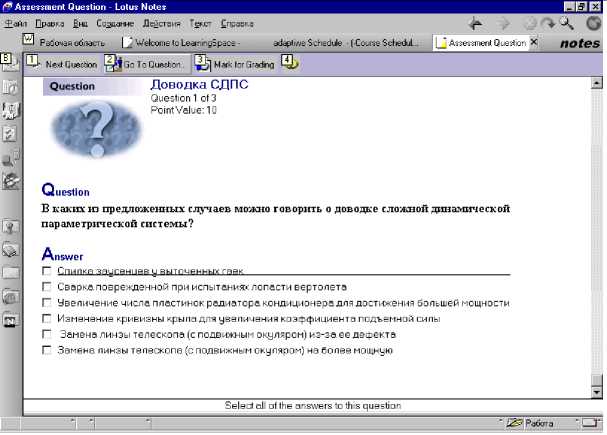Click the refresh arrow icon
Screen dimensions: 607x435
(x=547, y=24)
